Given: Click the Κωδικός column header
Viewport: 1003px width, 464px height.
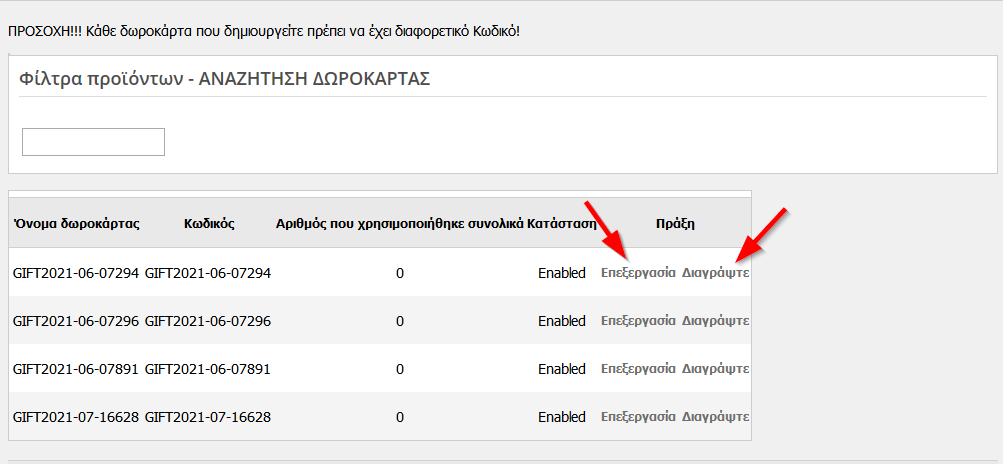Looking at the screenshot, I should pyautogui.click(x=209, y=224).
